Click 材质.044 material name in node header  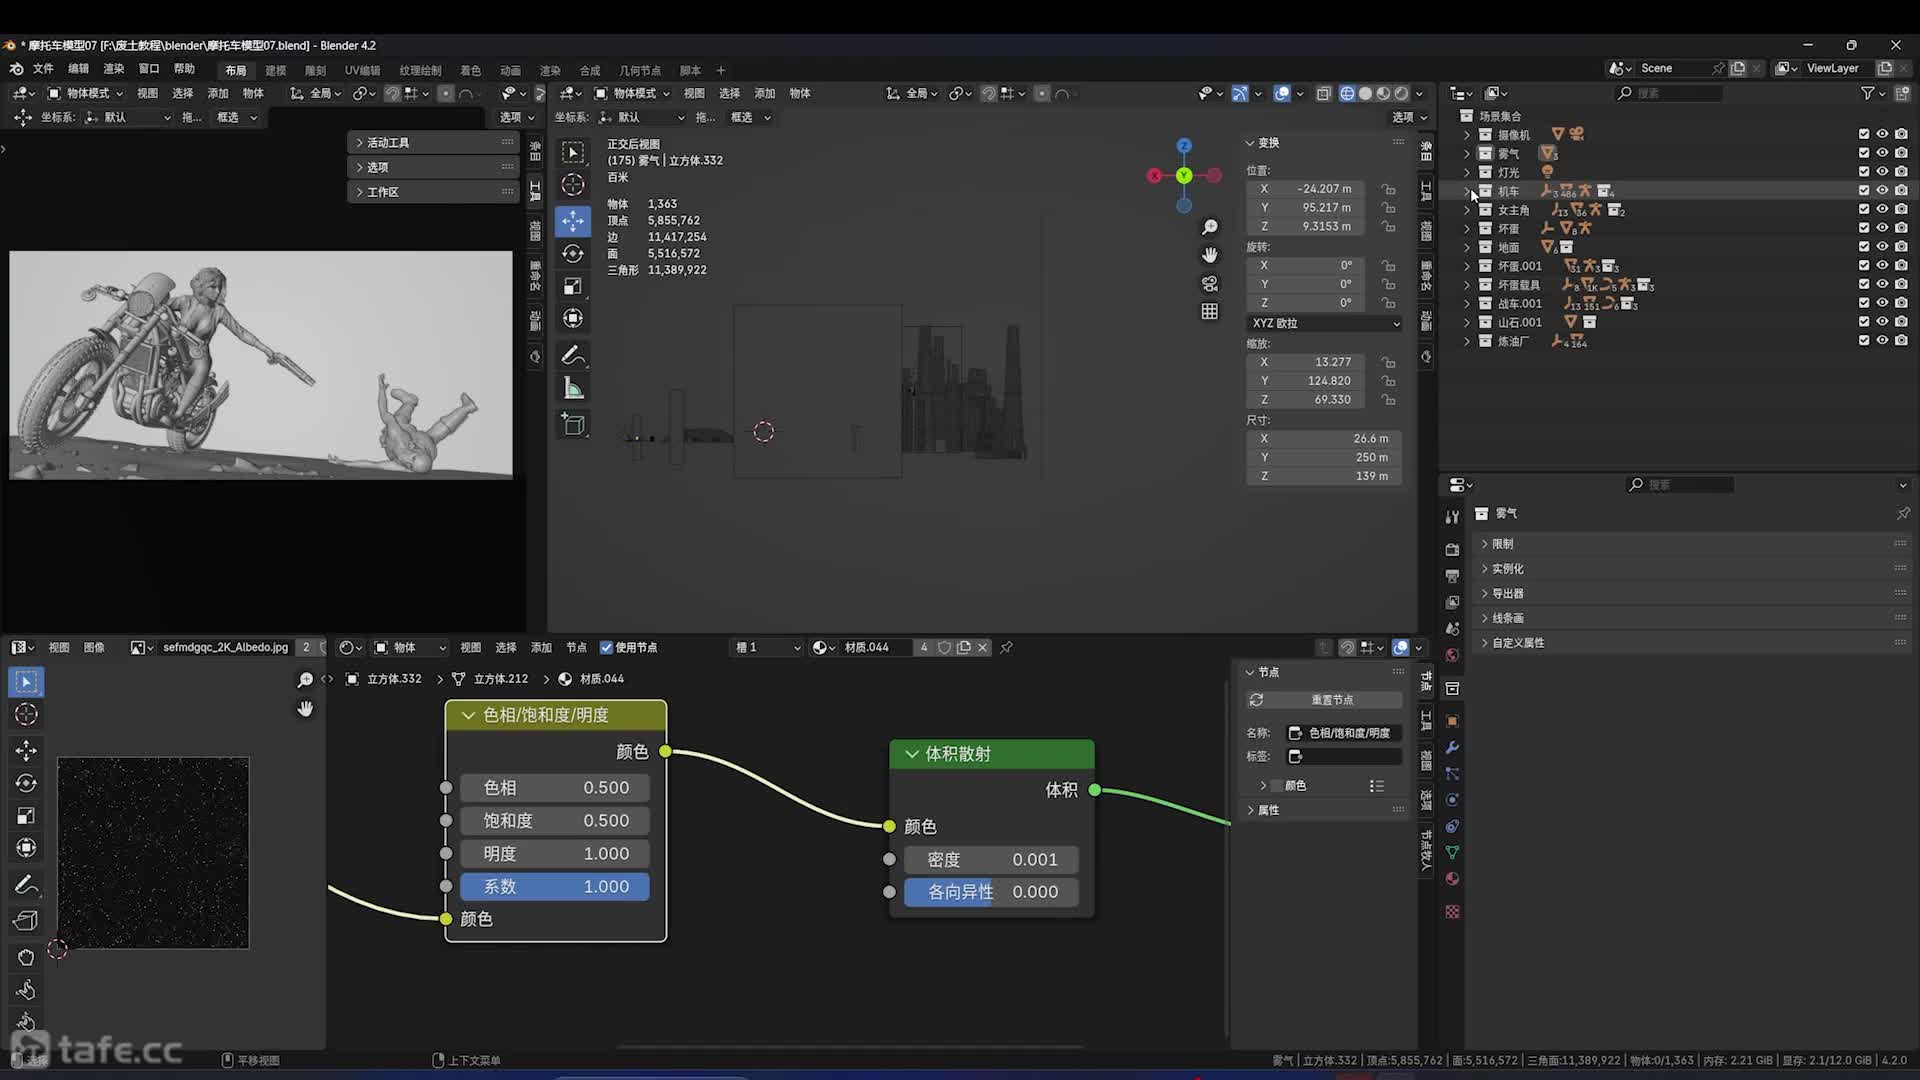pos(875,648)
